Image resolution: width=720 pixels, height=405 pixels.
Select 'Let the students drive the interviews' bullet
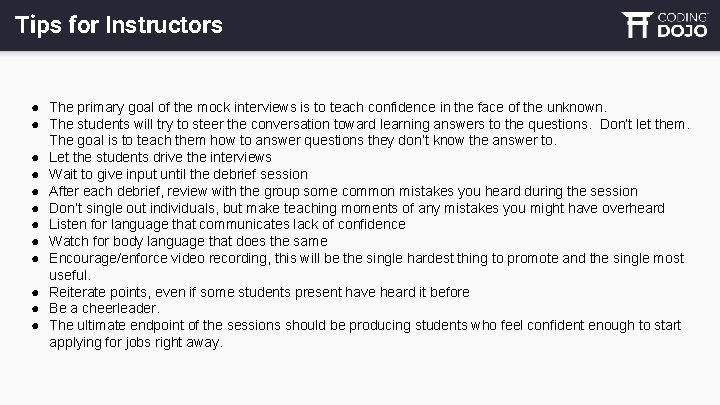(160, 157)
